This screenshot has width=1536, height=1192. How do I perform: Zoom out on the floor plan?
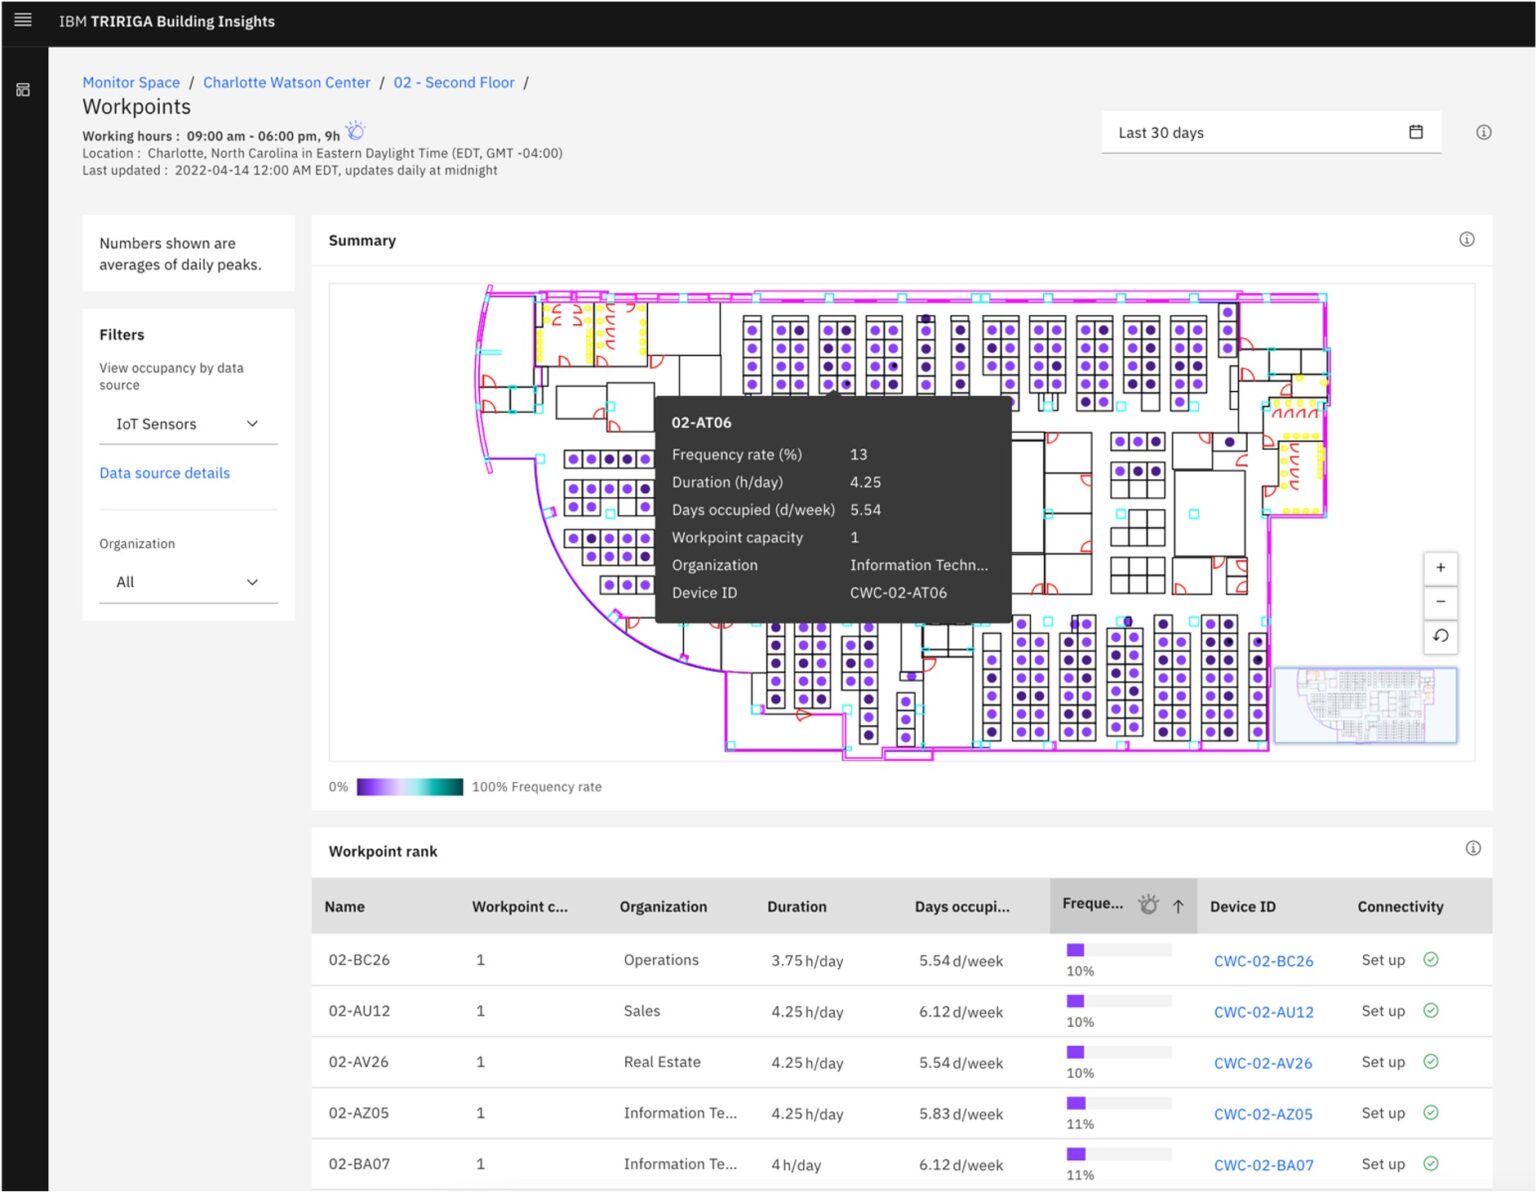(x=1440, y=601)
